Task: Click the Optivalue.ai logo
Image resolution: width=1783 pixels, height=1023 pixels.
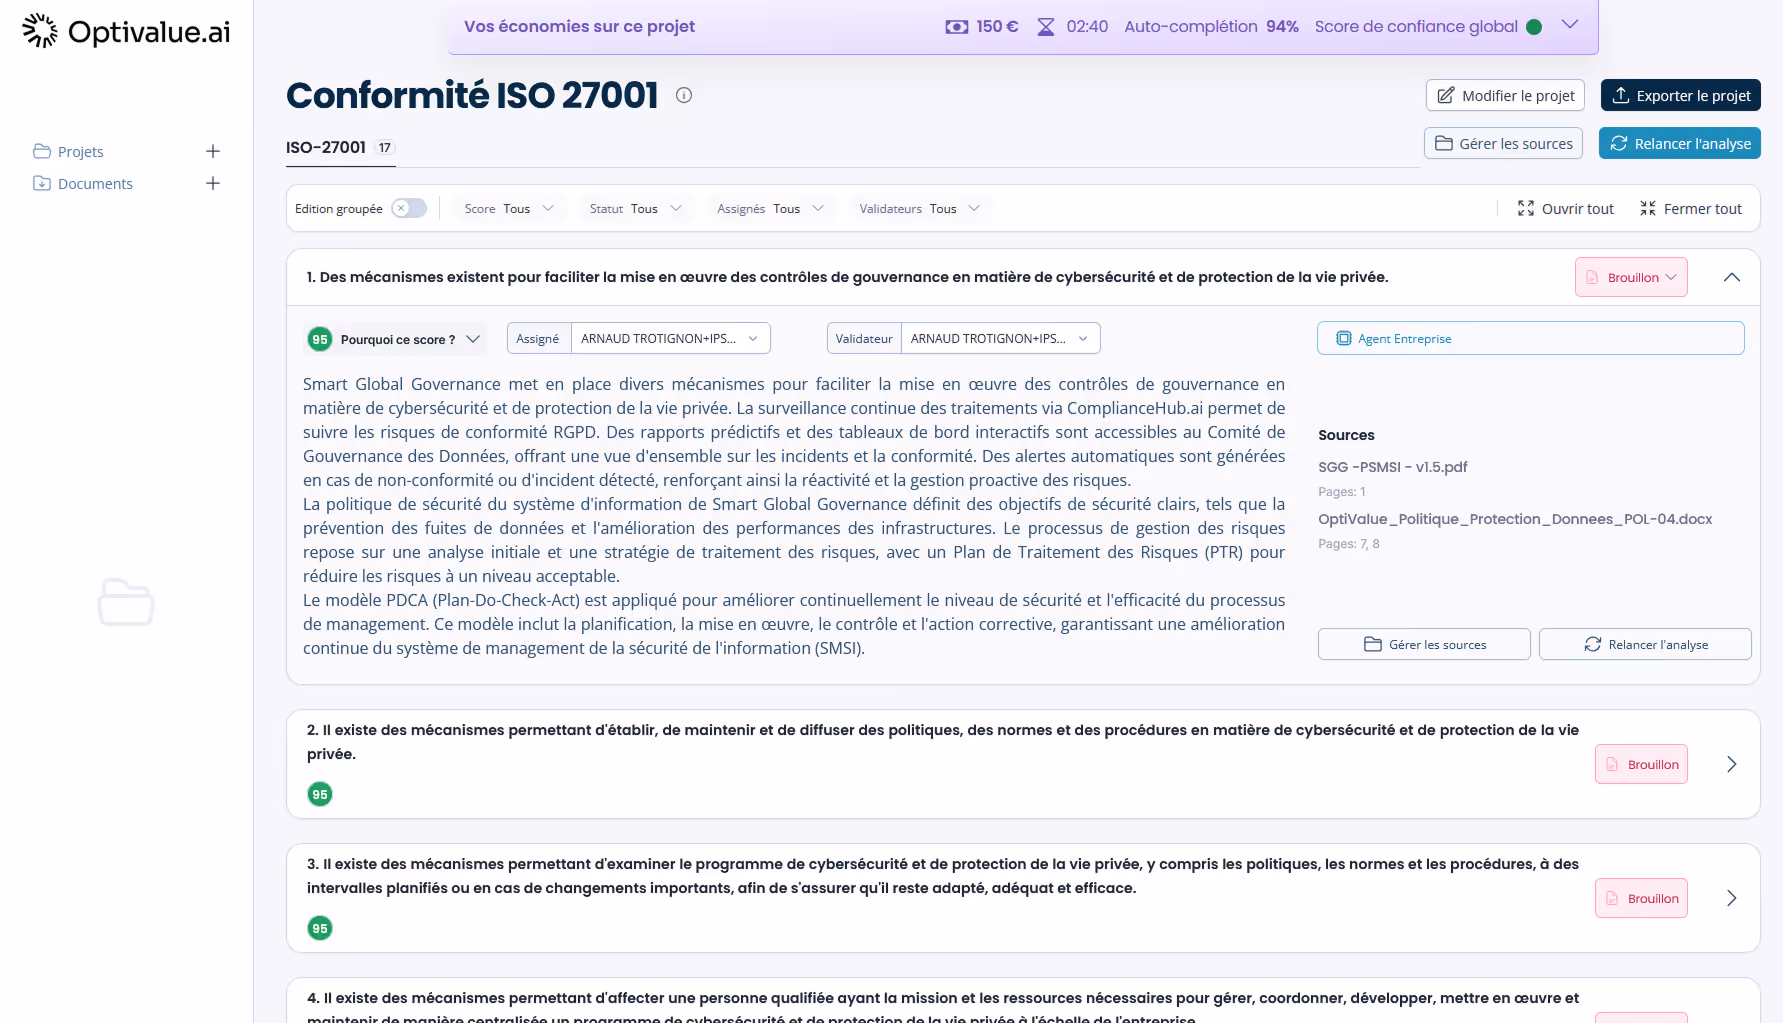Action: (126, 31)
